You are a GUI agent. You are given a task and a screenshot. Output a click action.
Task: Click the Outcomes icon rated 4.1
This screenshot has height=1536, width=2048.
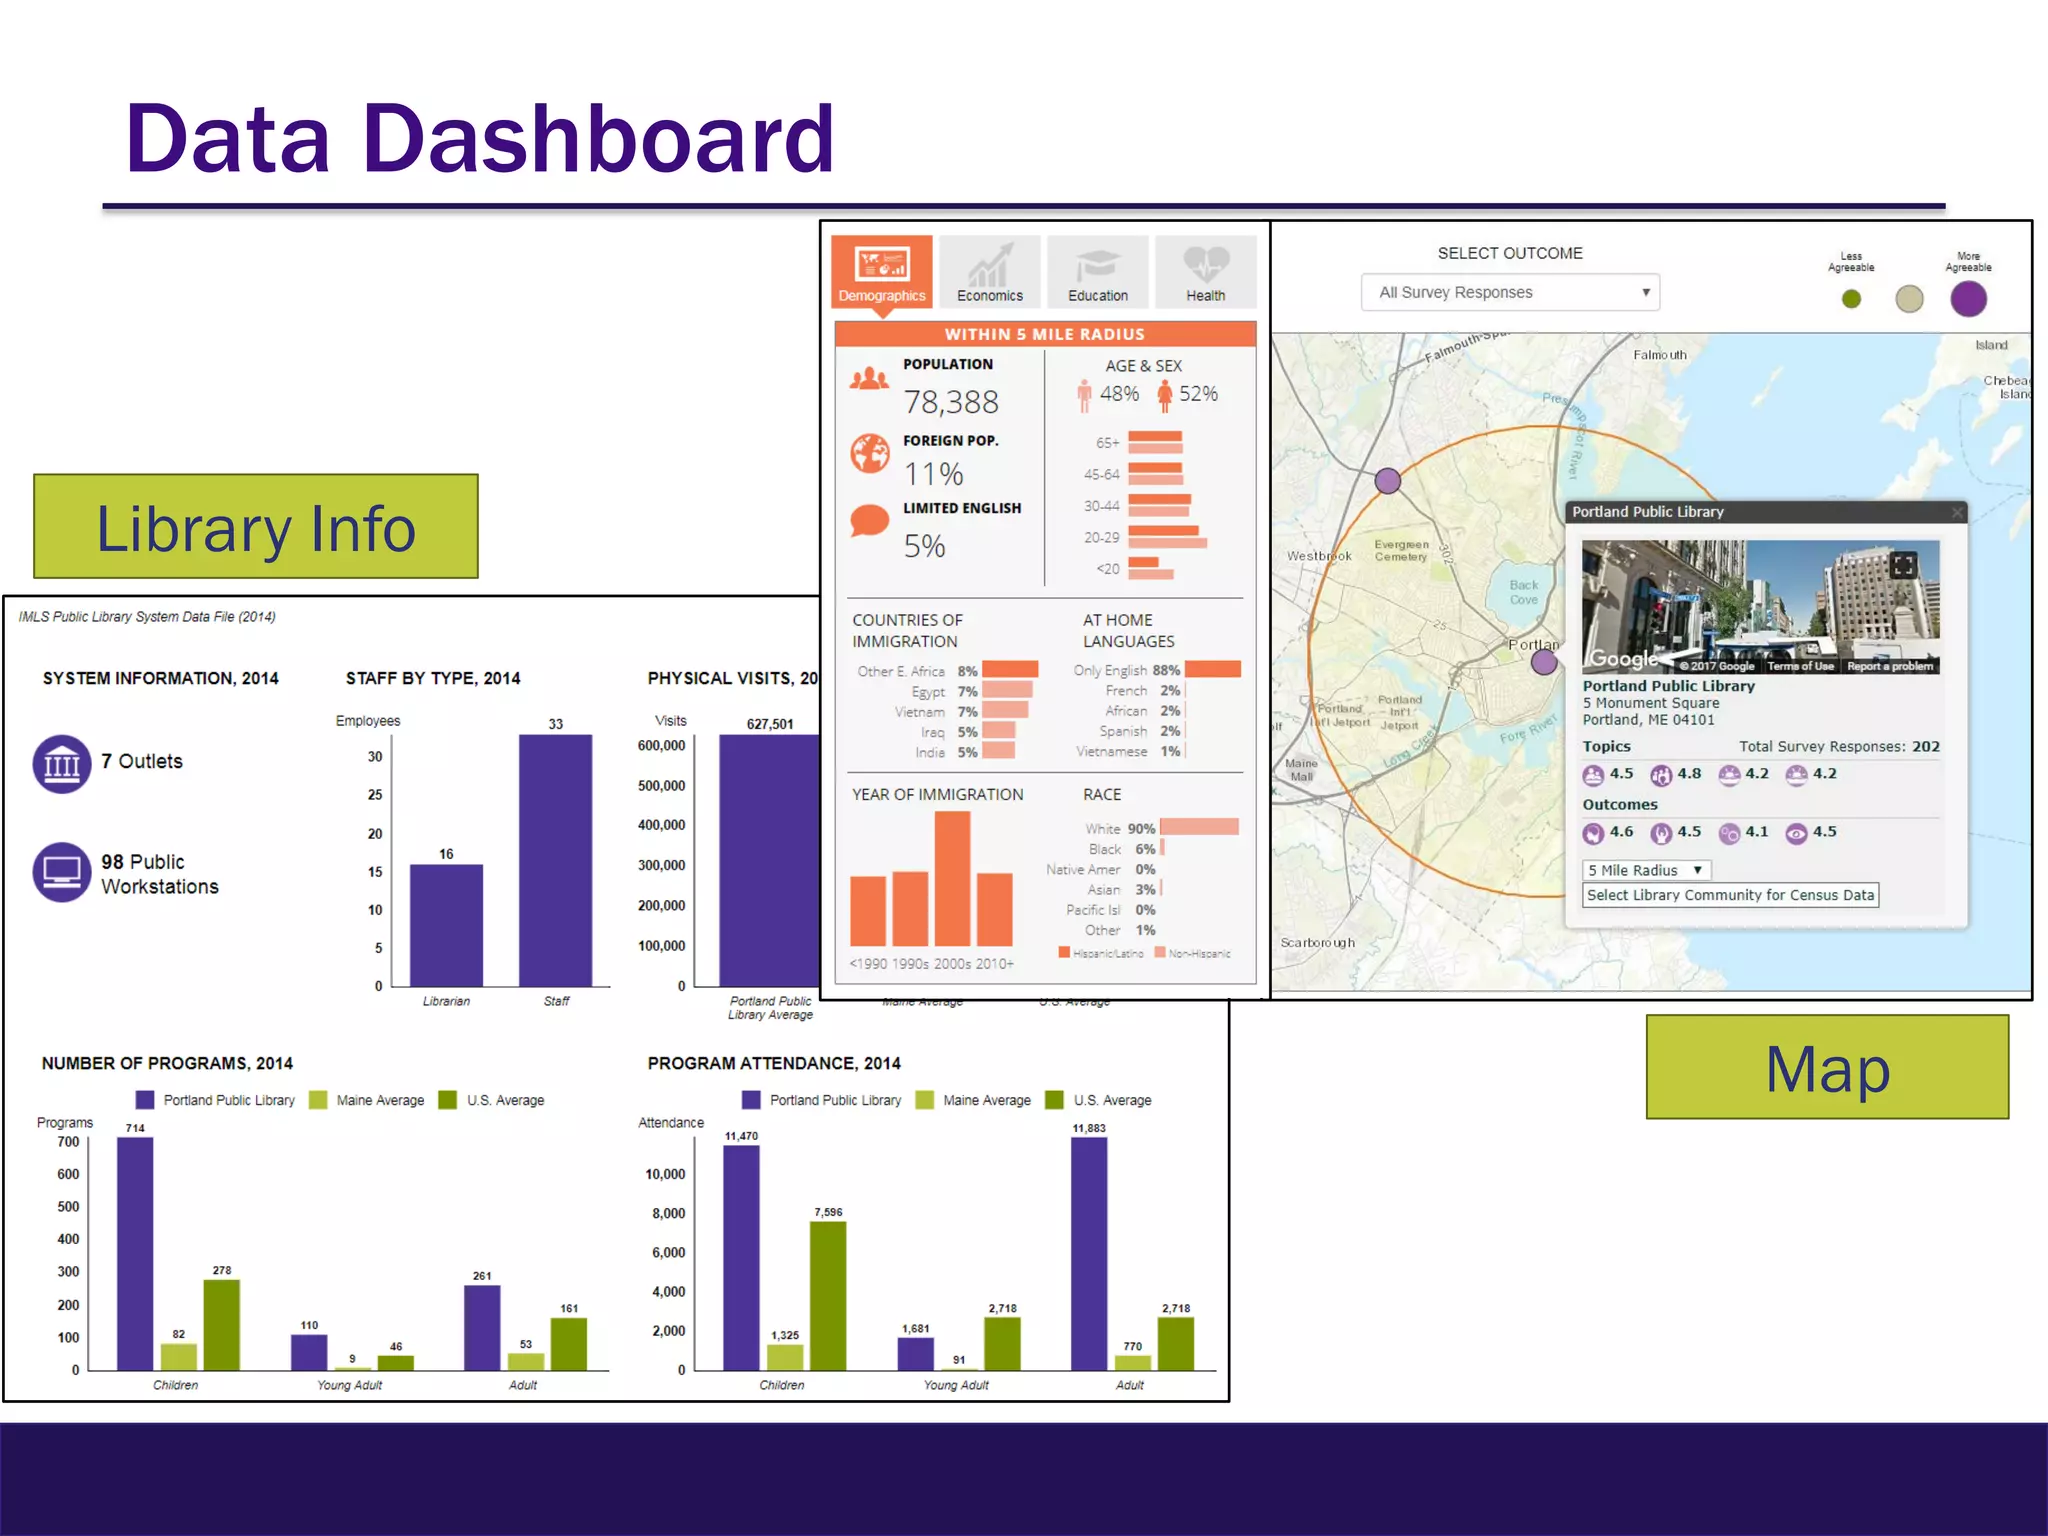(x=1729, y=833)
